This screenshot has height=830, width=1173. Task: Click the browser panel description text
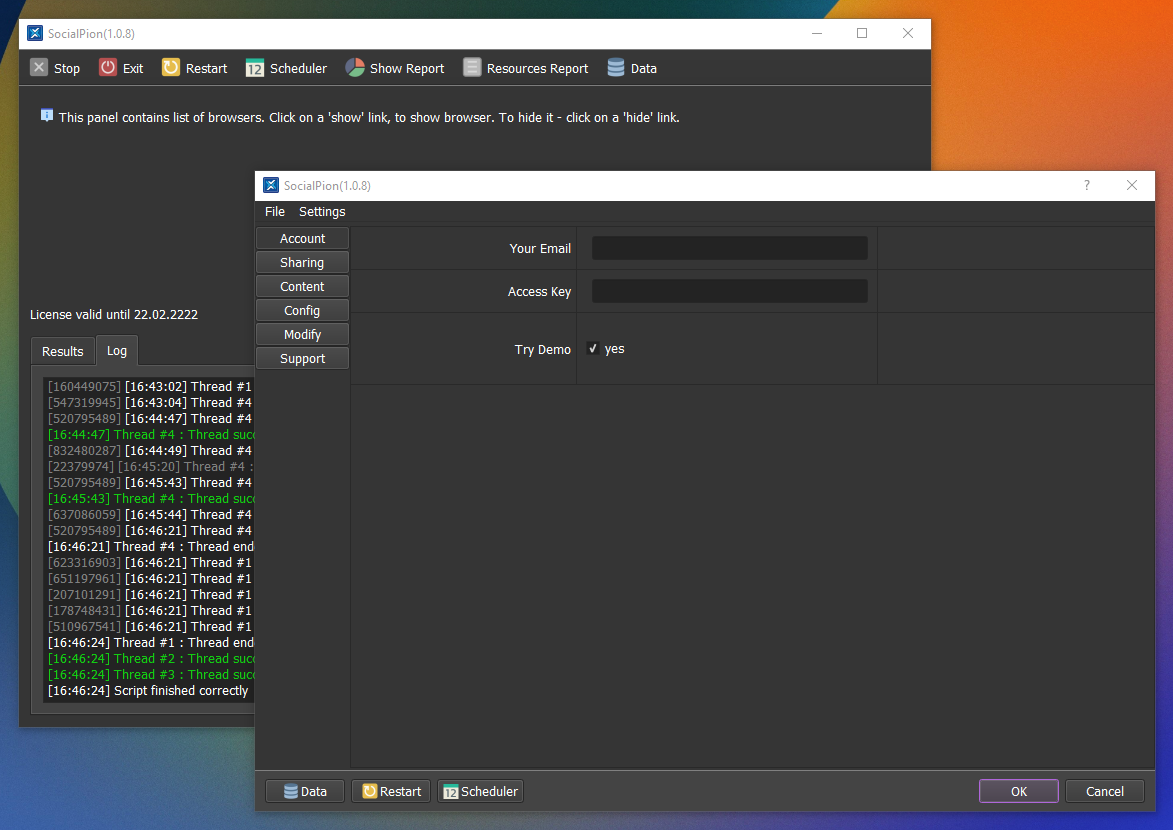369,118
